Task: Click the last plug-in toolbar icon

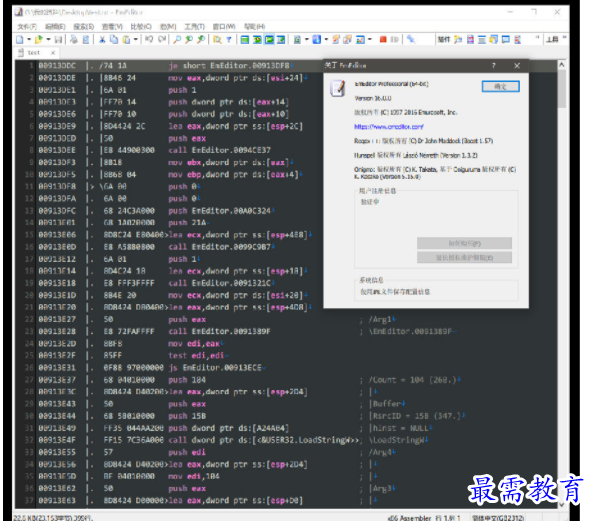Action: pos(517,39)
